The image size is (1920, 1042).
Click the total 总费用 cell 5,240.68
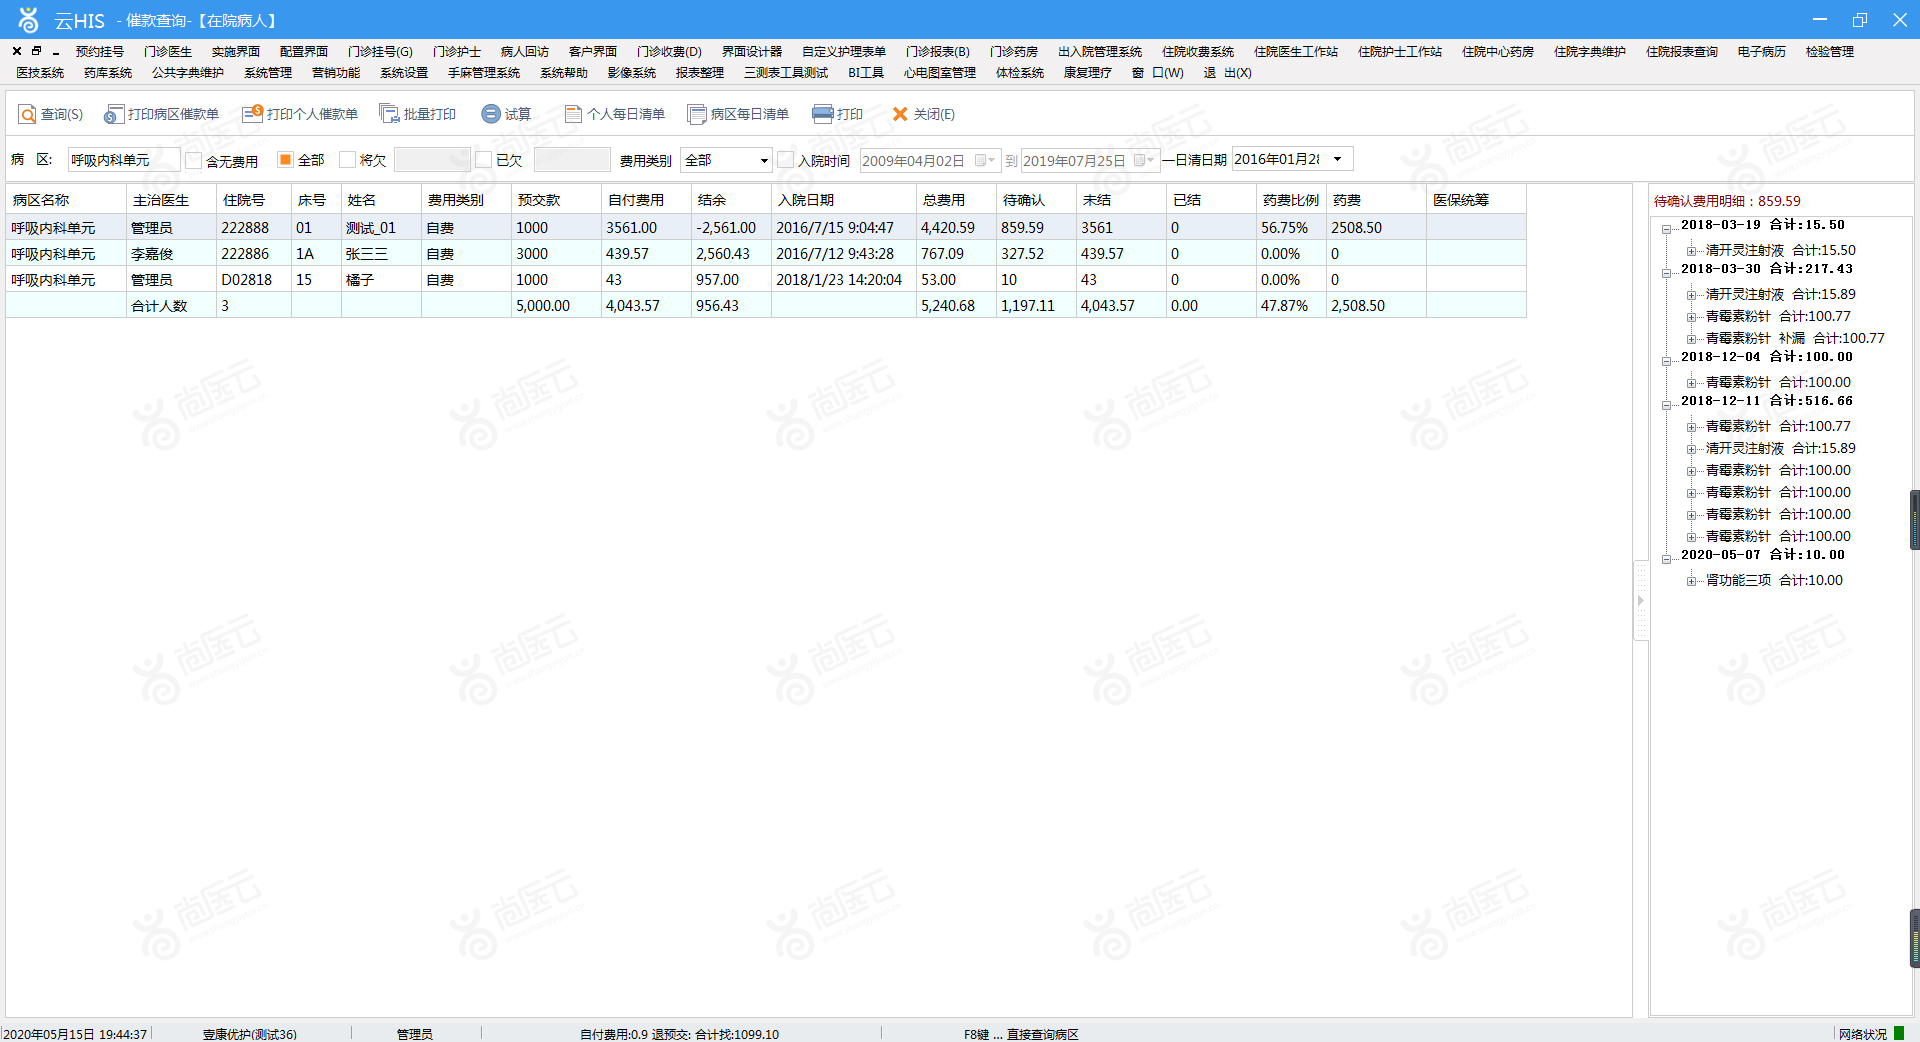(x=956, y=306)
